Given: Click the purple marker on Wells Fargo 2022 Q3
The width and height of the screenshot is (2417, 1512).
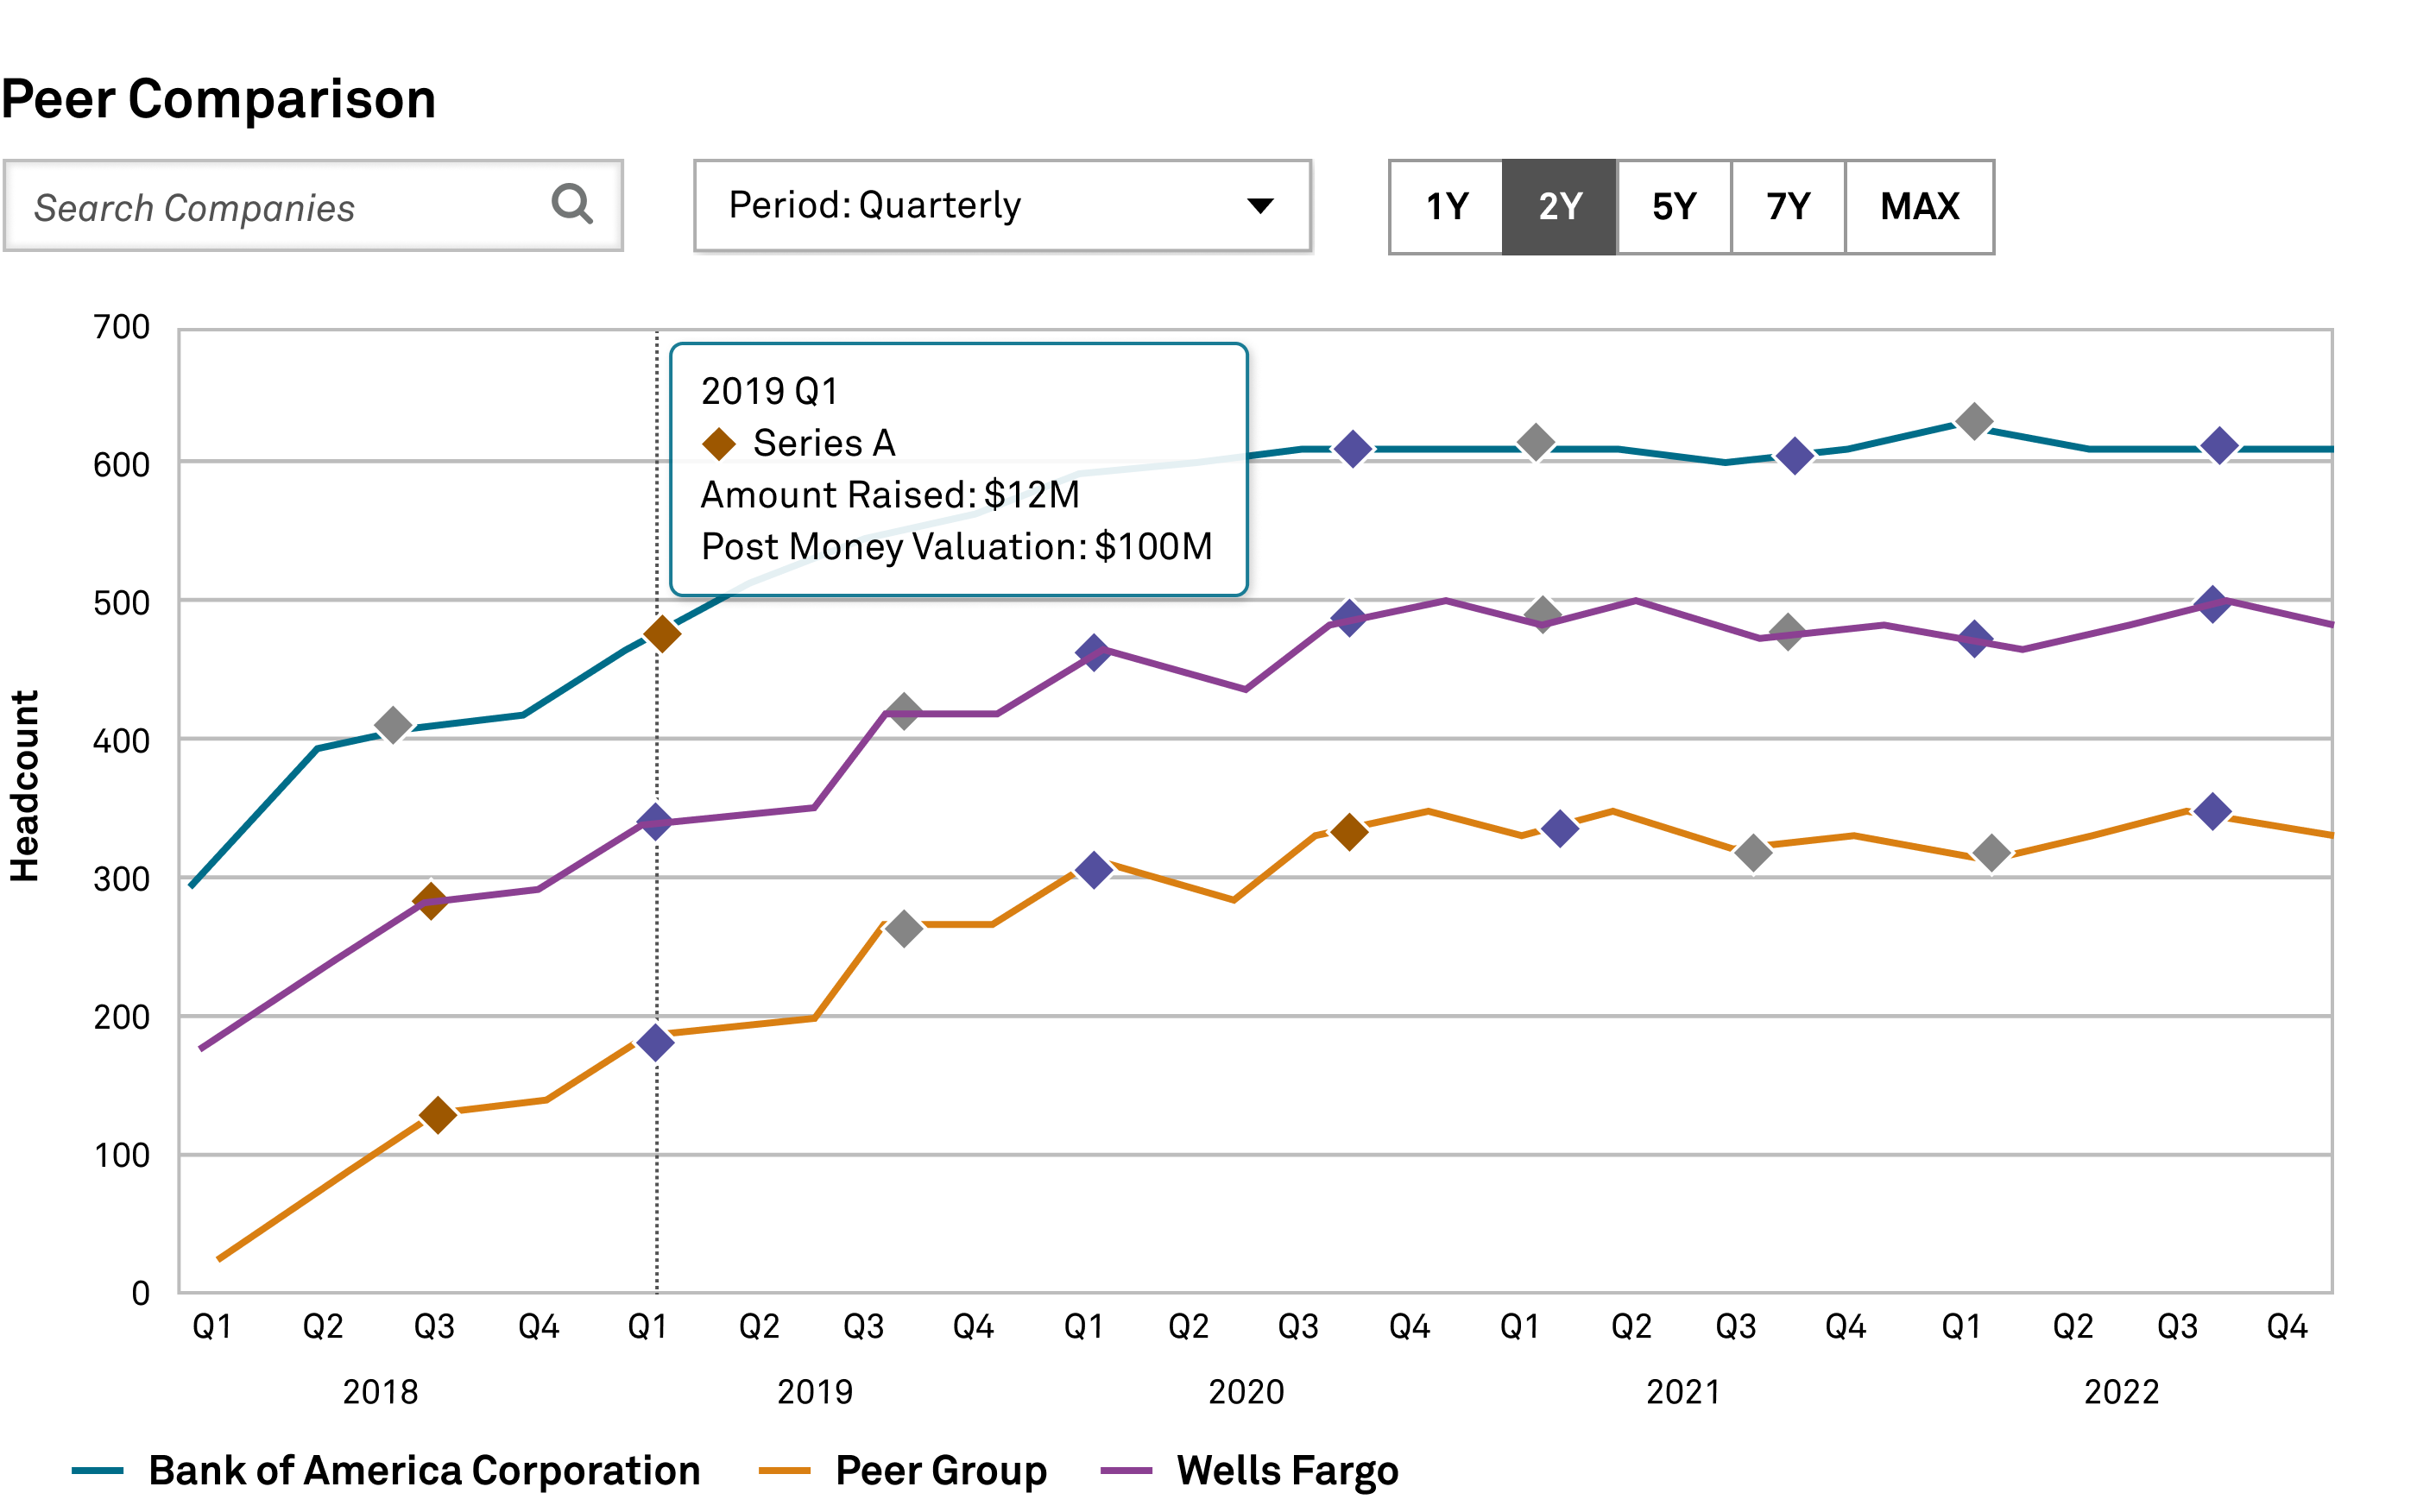Looking at the screenshot, I should 2212,604.
